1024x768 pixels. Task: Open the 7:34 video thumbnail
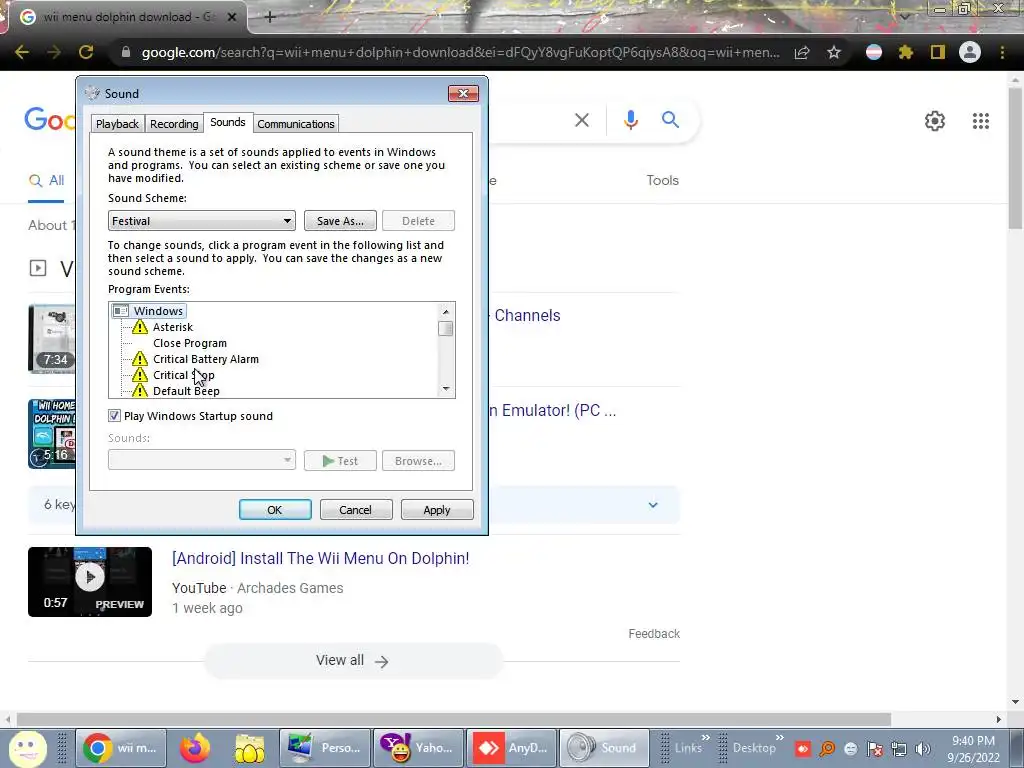(52, 338)
